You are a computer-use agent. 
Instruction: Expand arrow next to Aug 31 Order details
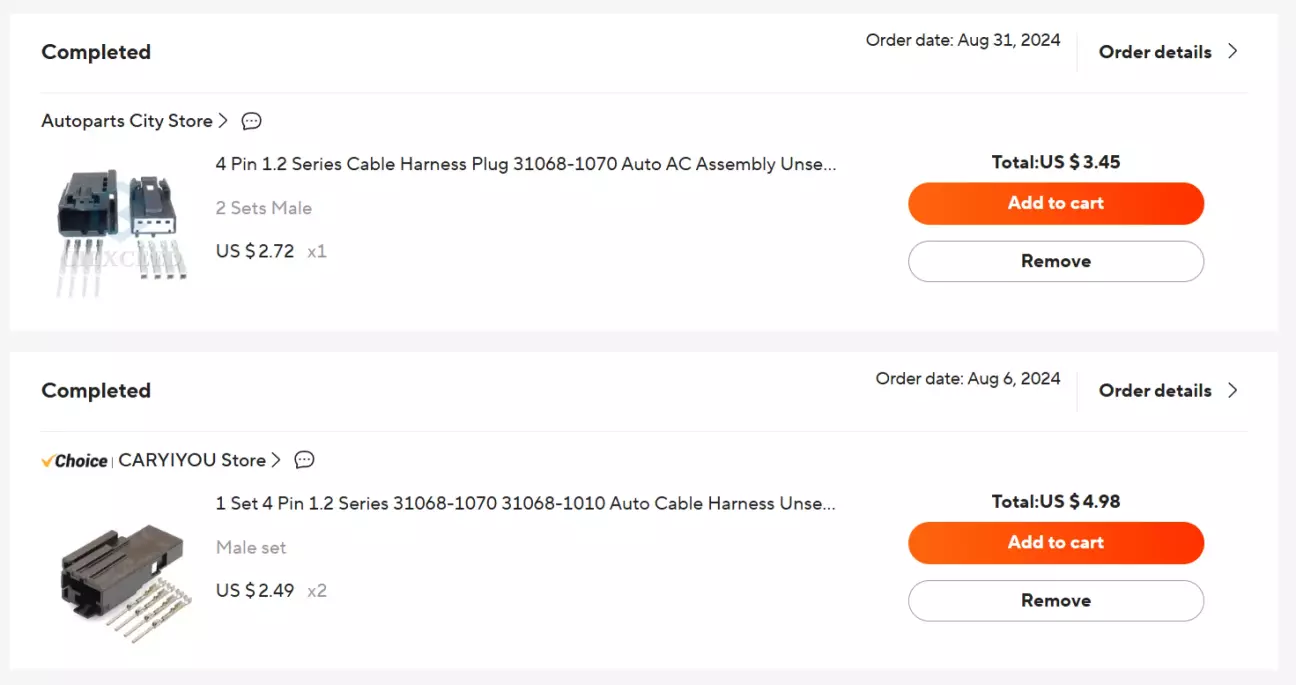(x=1233, y=51)
